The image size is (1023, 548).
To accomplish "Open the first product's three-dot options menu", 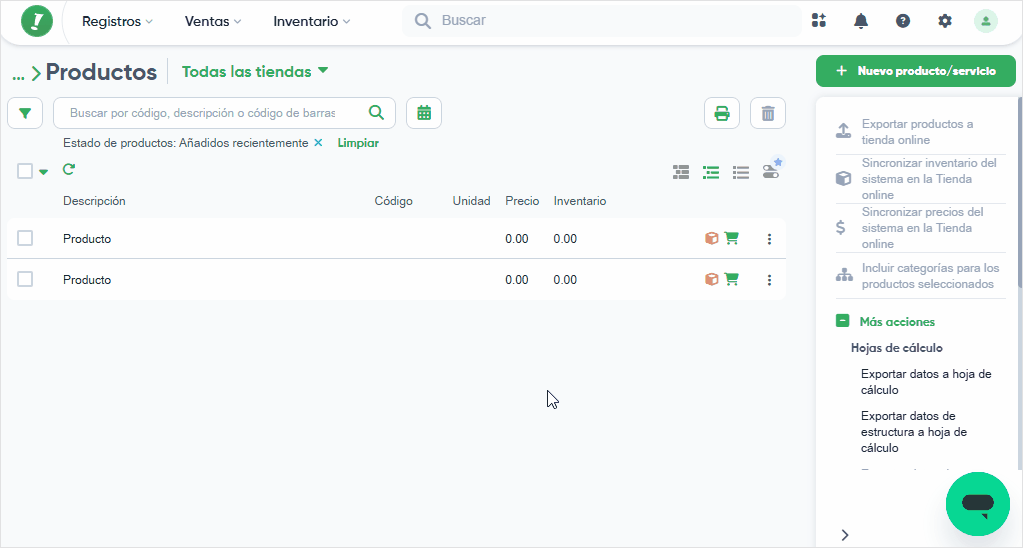I will point(769,239).
